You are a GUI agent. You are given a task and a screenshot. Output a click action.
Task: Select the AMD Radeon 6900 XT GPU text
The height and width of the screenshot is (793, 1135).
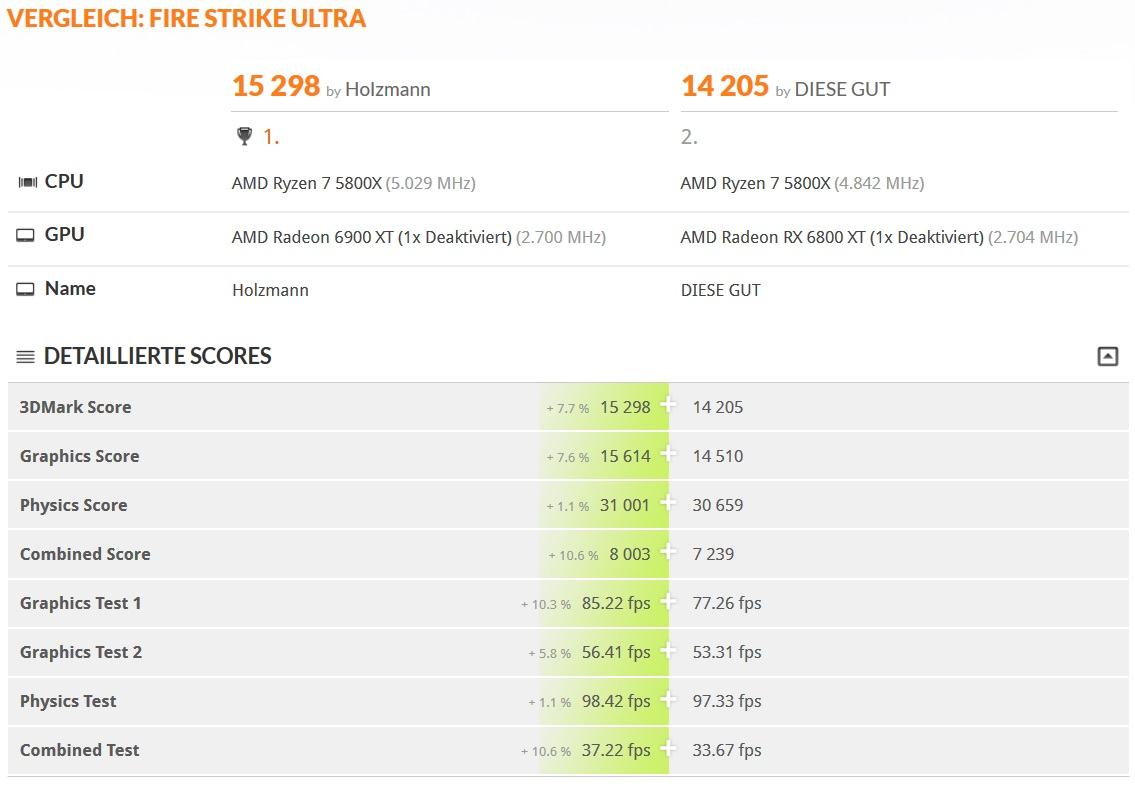pos(419,237)
